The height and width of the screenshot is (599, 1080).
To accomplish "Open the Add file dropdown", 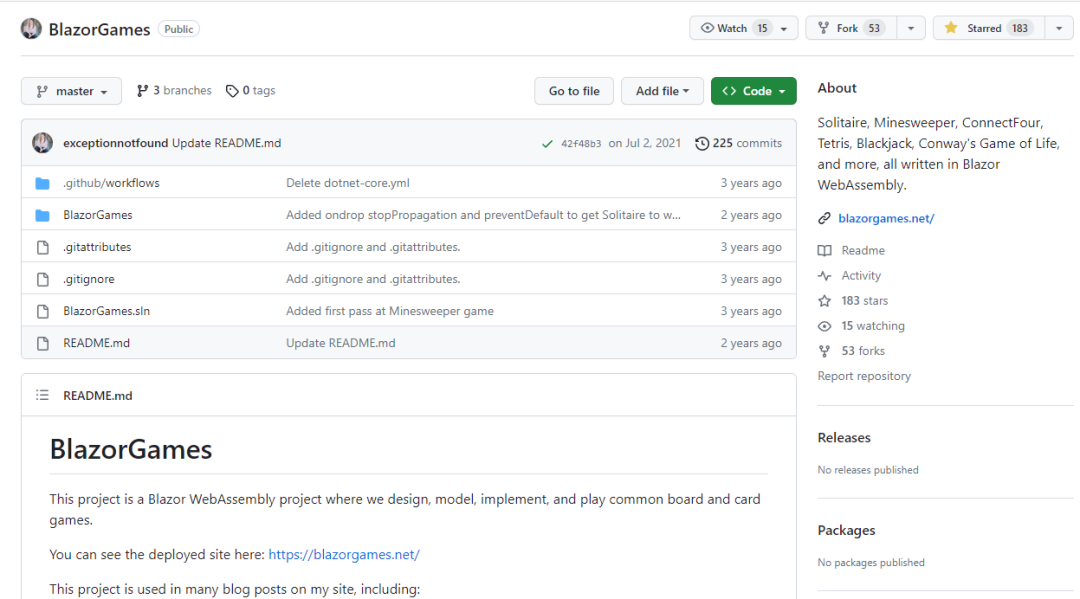I will click(662, 91).
